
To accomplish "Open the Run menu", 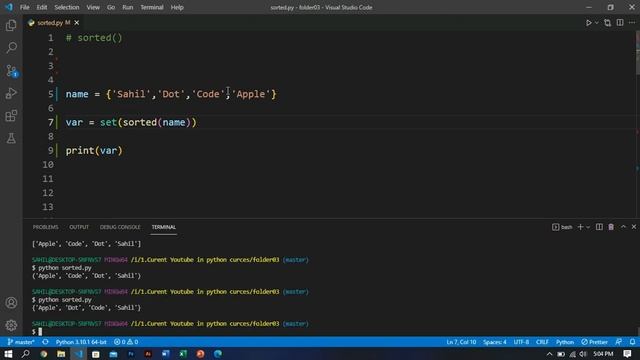I will click(128, 7).
